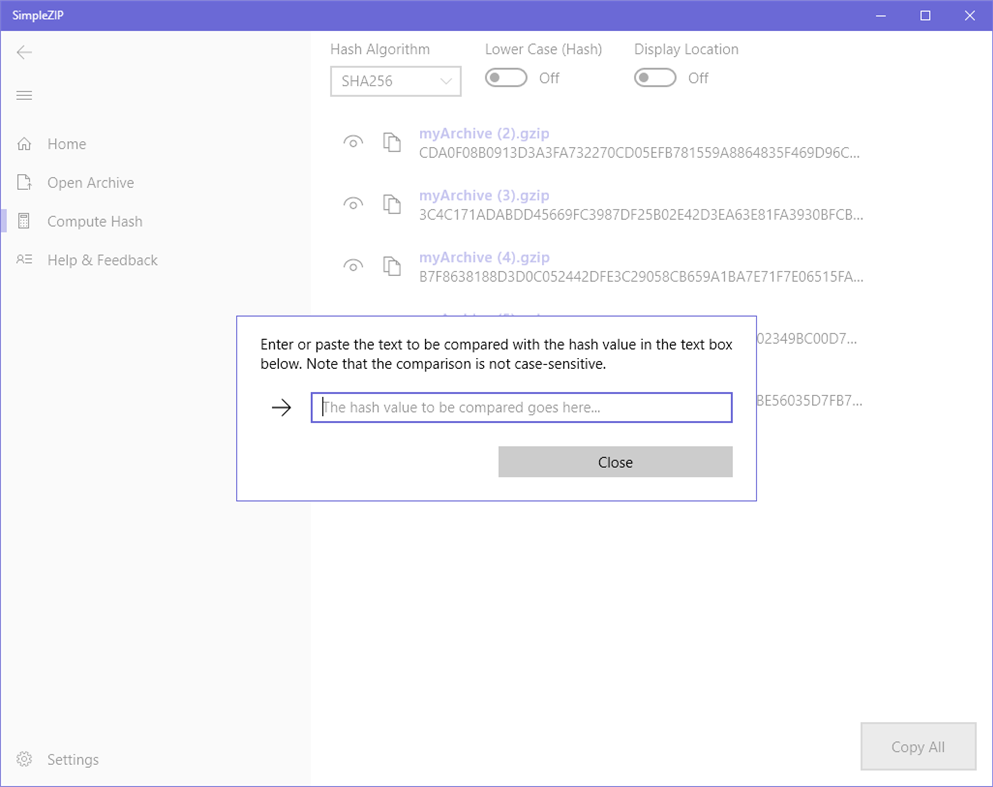Click the compare arrow in the dialog
This screenshot has height=787, width=993.
[281, 407]
